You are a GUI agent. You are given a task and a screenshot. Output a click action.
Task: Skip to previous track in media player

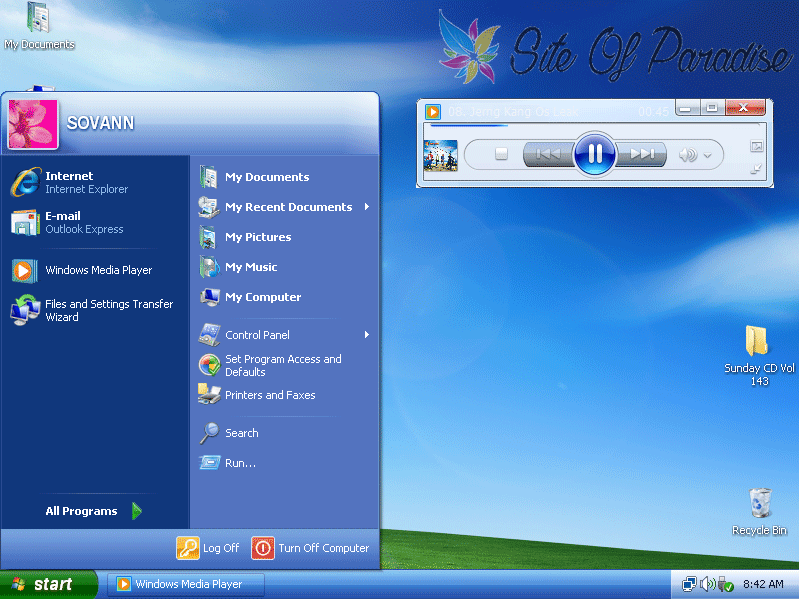[548, 154]
